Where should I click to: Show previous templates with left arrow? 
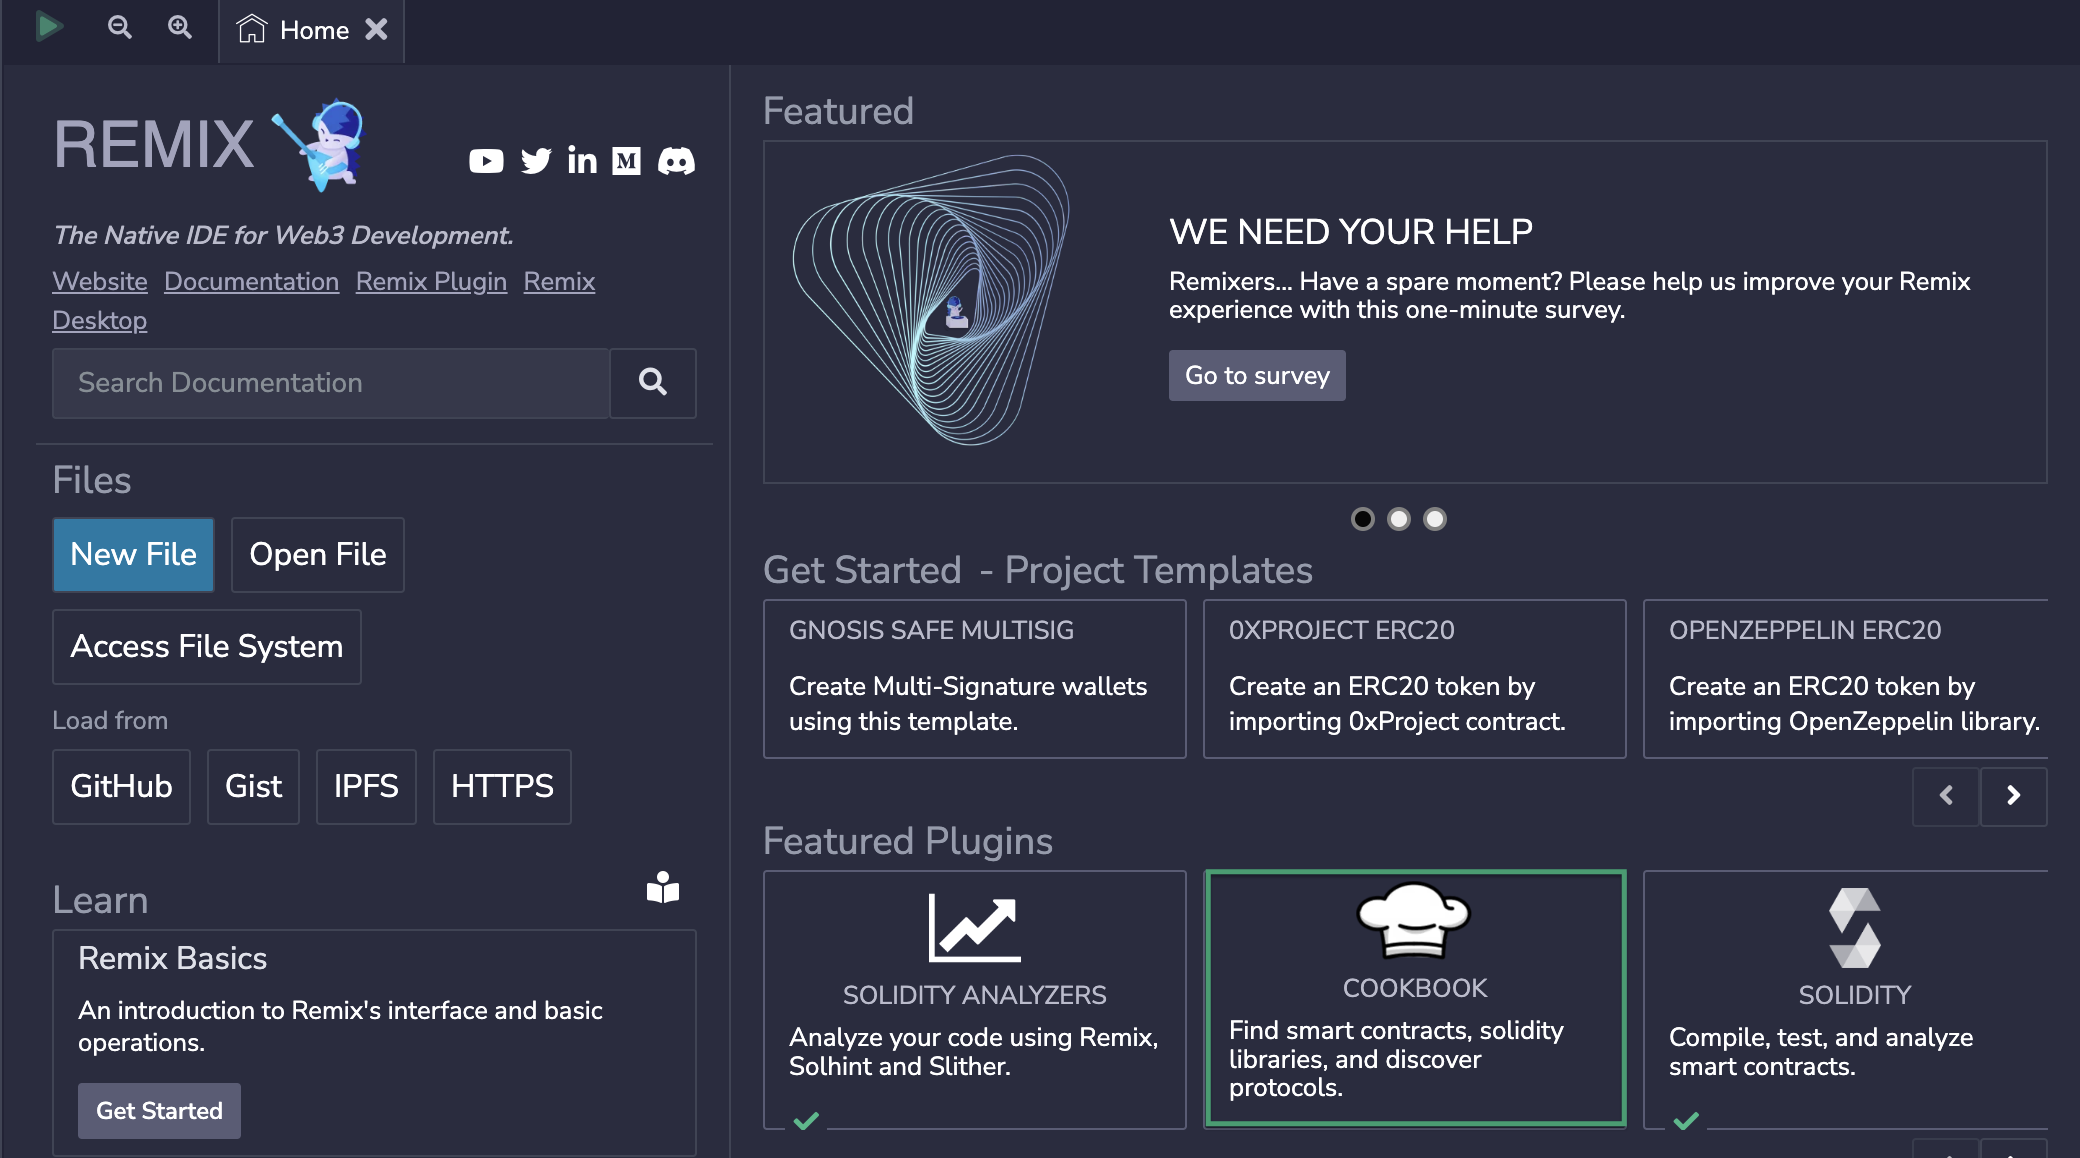[x=1945, y=795]
